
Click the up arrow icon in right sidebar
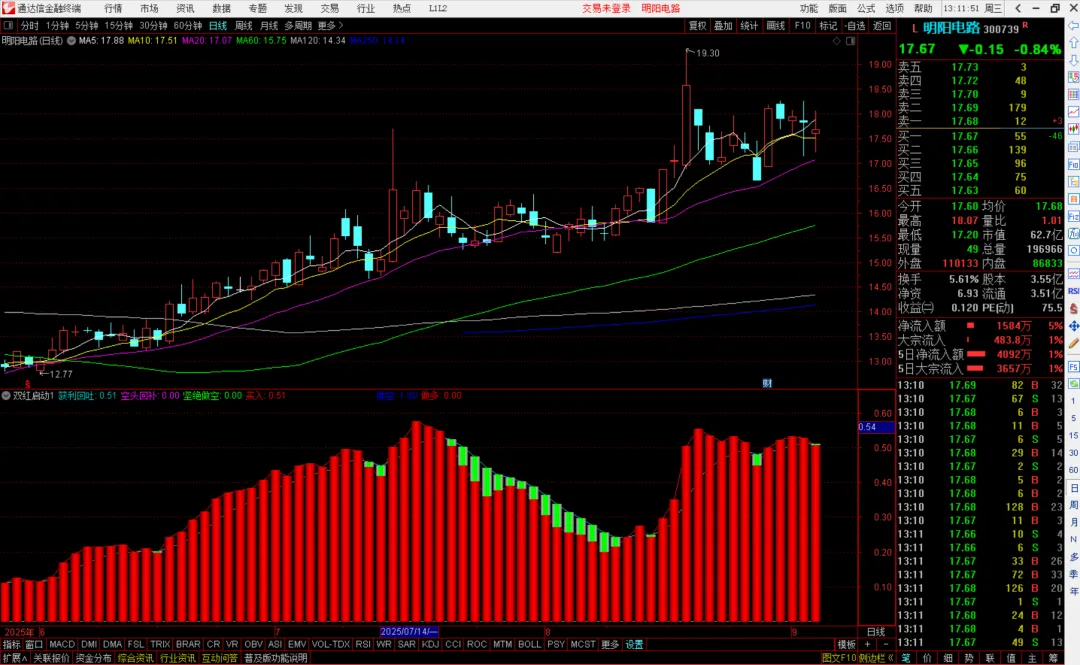[x=1074, y=43]
